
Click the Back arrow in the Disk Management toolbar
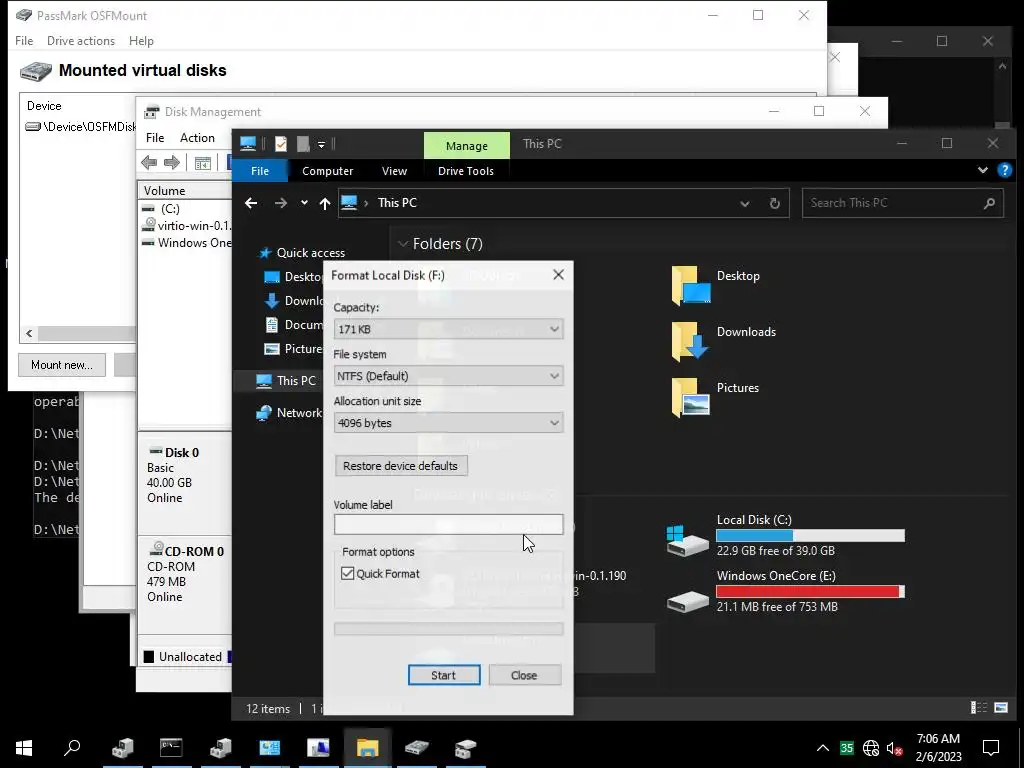pyautogui.click(x=149, y=163)
